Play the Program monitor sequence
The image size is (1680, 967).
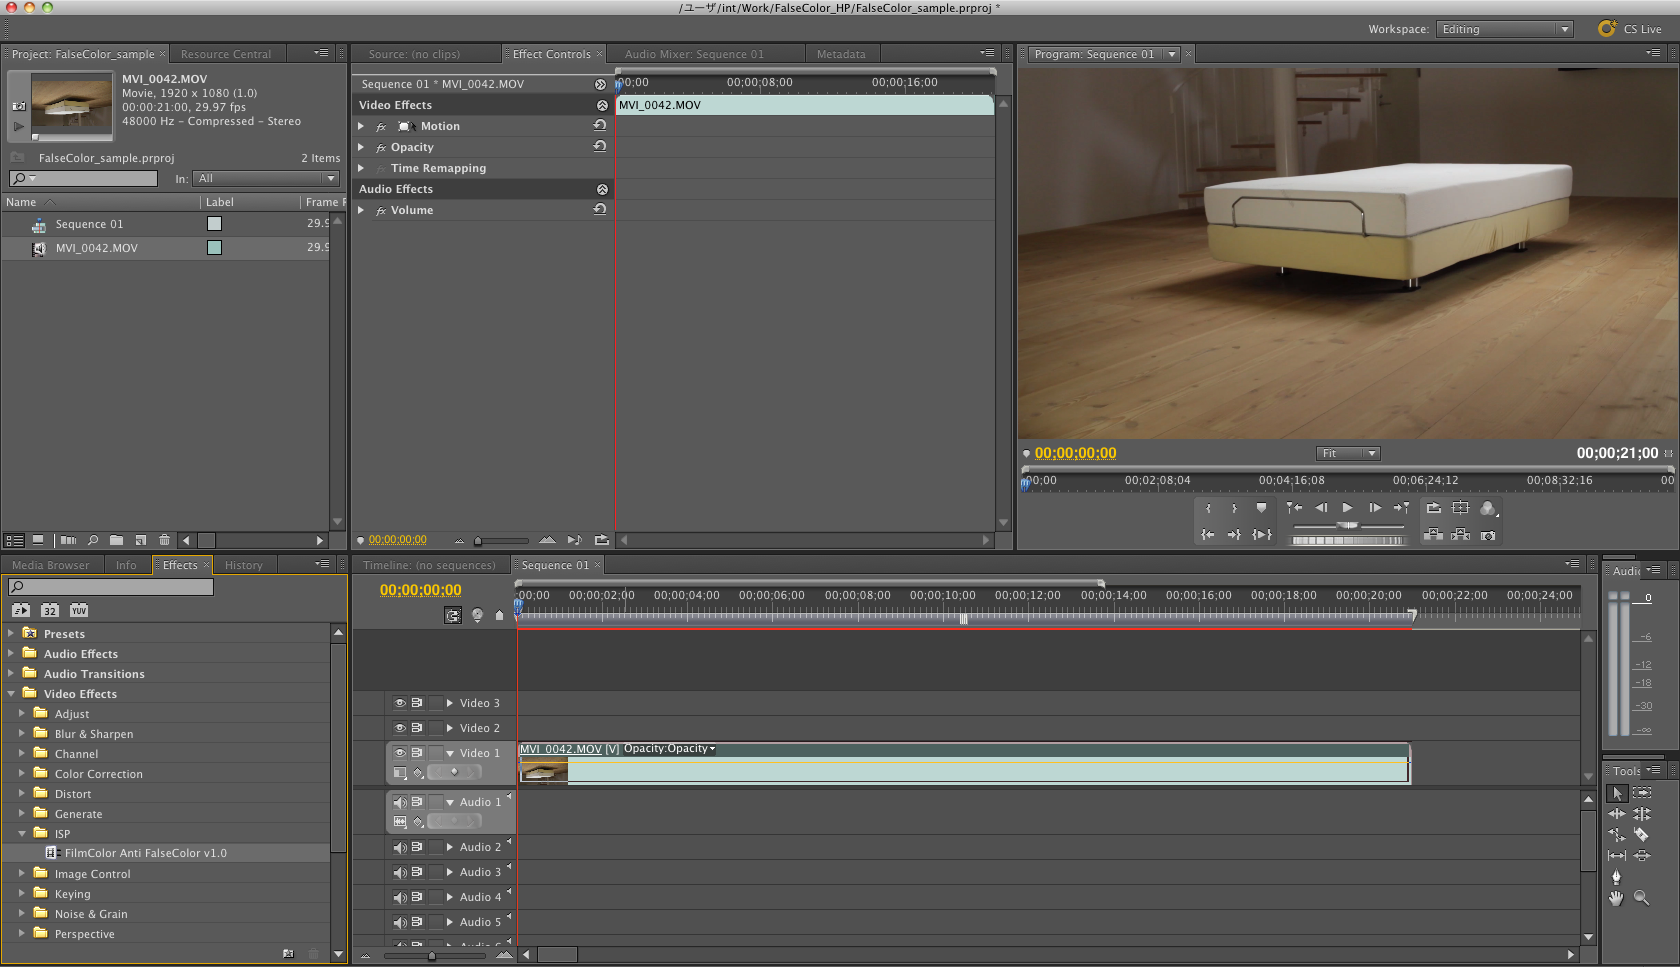click(1347, 508)
